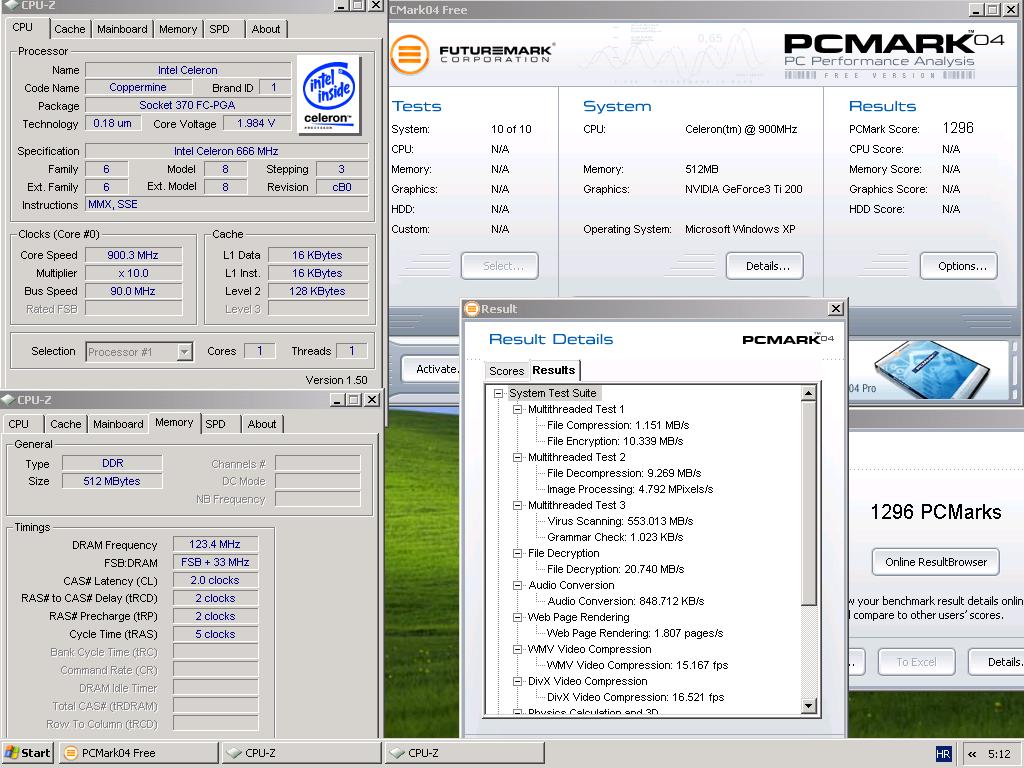Open Mainboard tab in top CPU-Z window

coord(122,29)
